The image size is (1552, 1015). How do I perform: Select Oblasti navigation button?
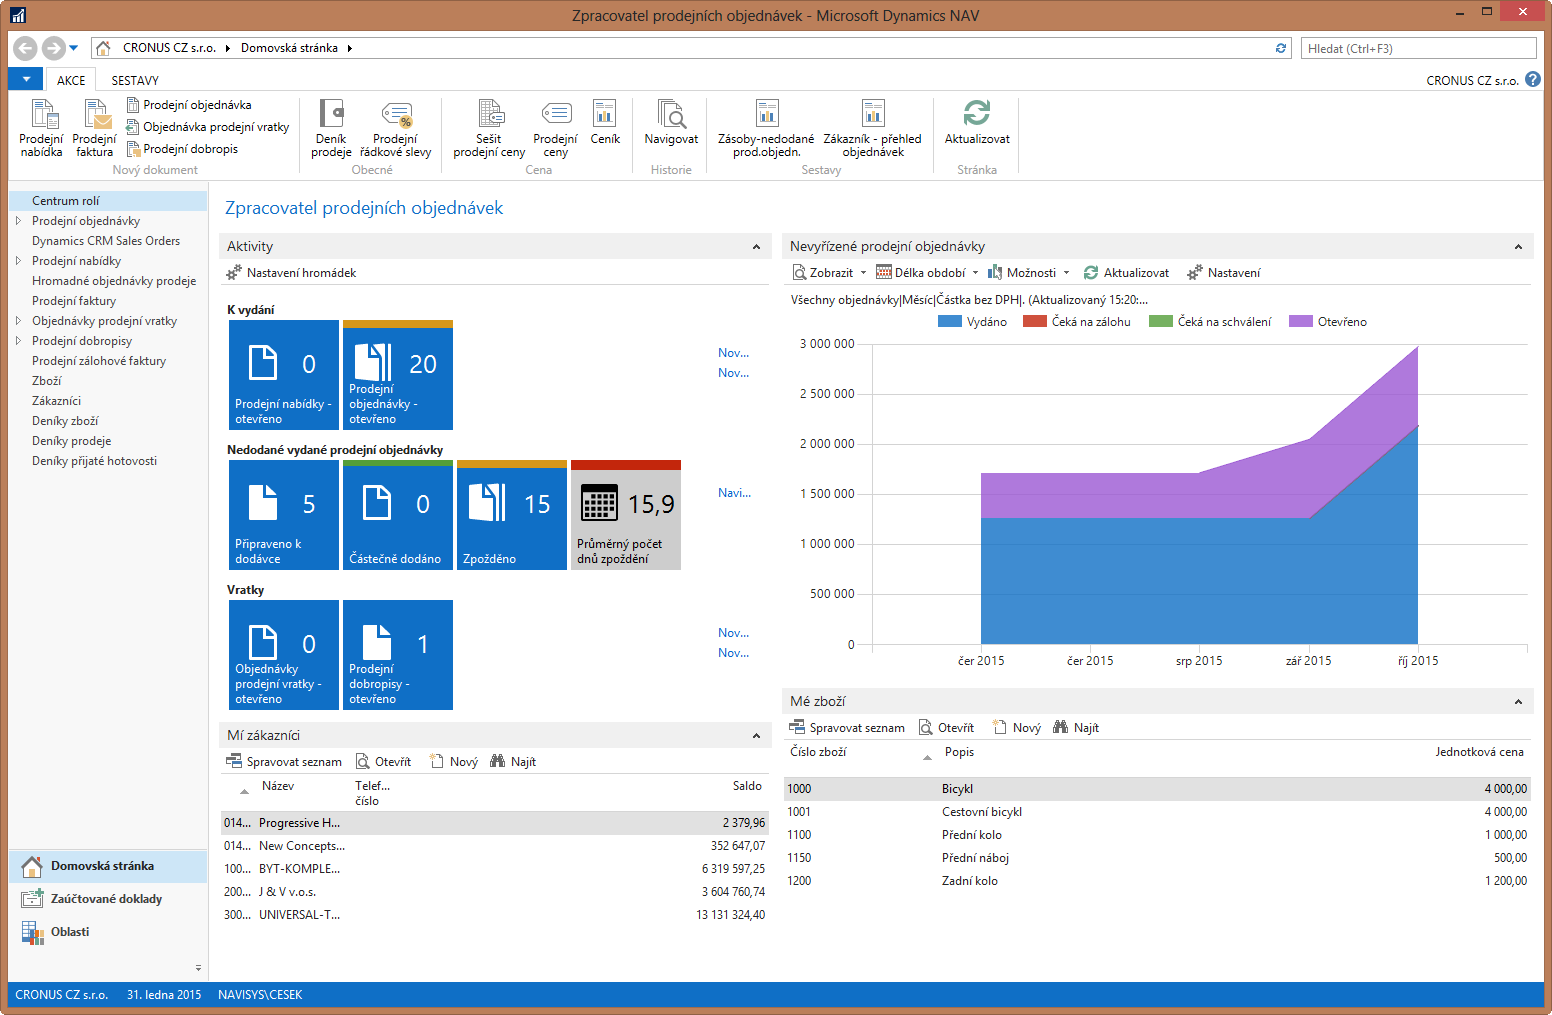coord(108,932)
